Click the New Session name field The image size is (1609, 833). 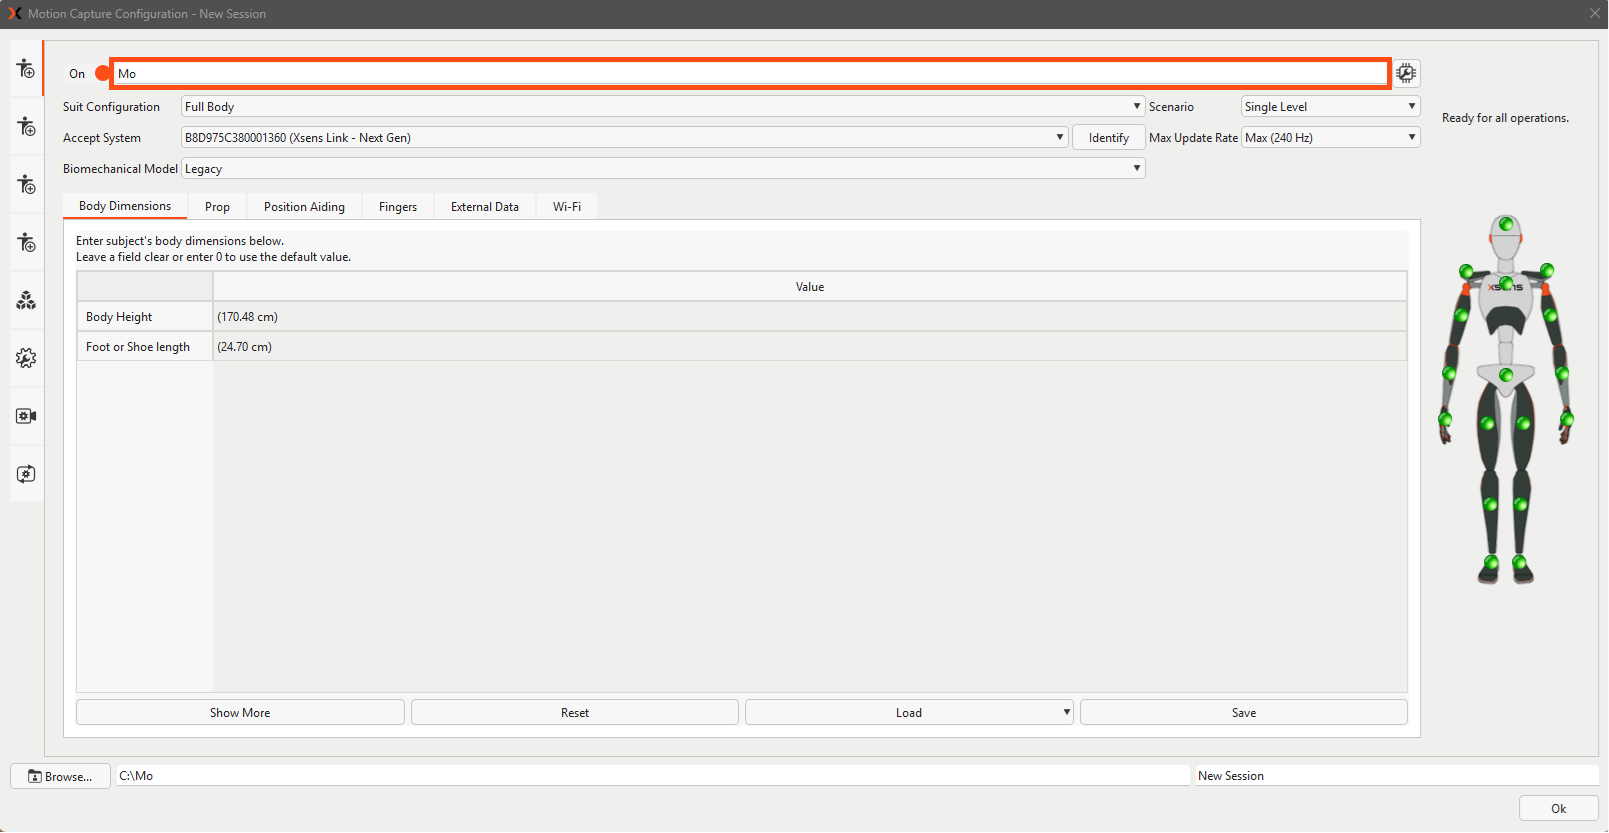click(1396, 776)
